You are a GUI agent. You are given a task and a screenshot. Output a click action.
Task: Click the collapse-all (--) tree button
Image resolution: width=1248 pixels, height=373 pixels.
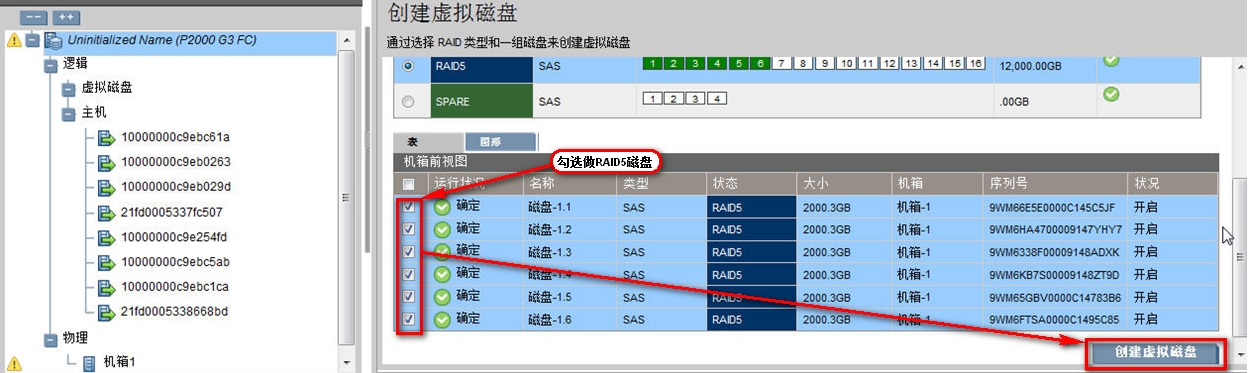pyautogui.click(x=32, y=17)
